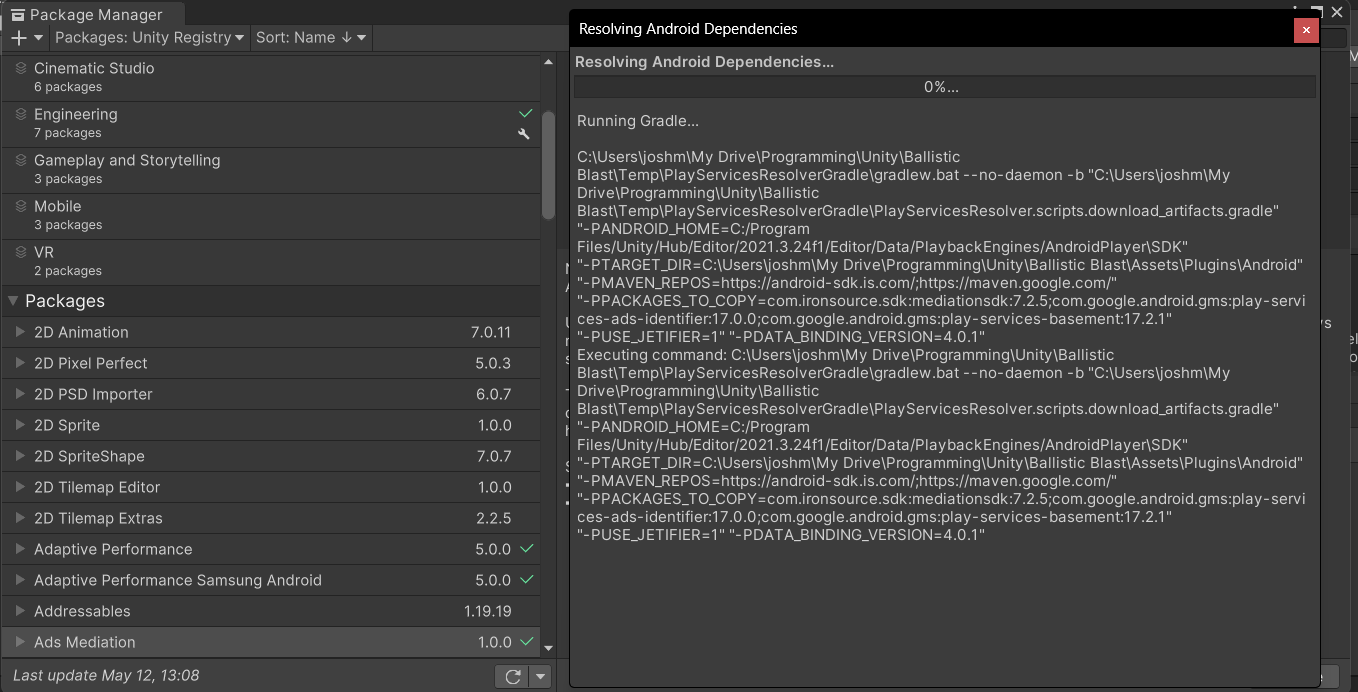1358x692 pixels.
Task: Click the Gameplay and Storytelling stack icon
Action: [21, 161]
